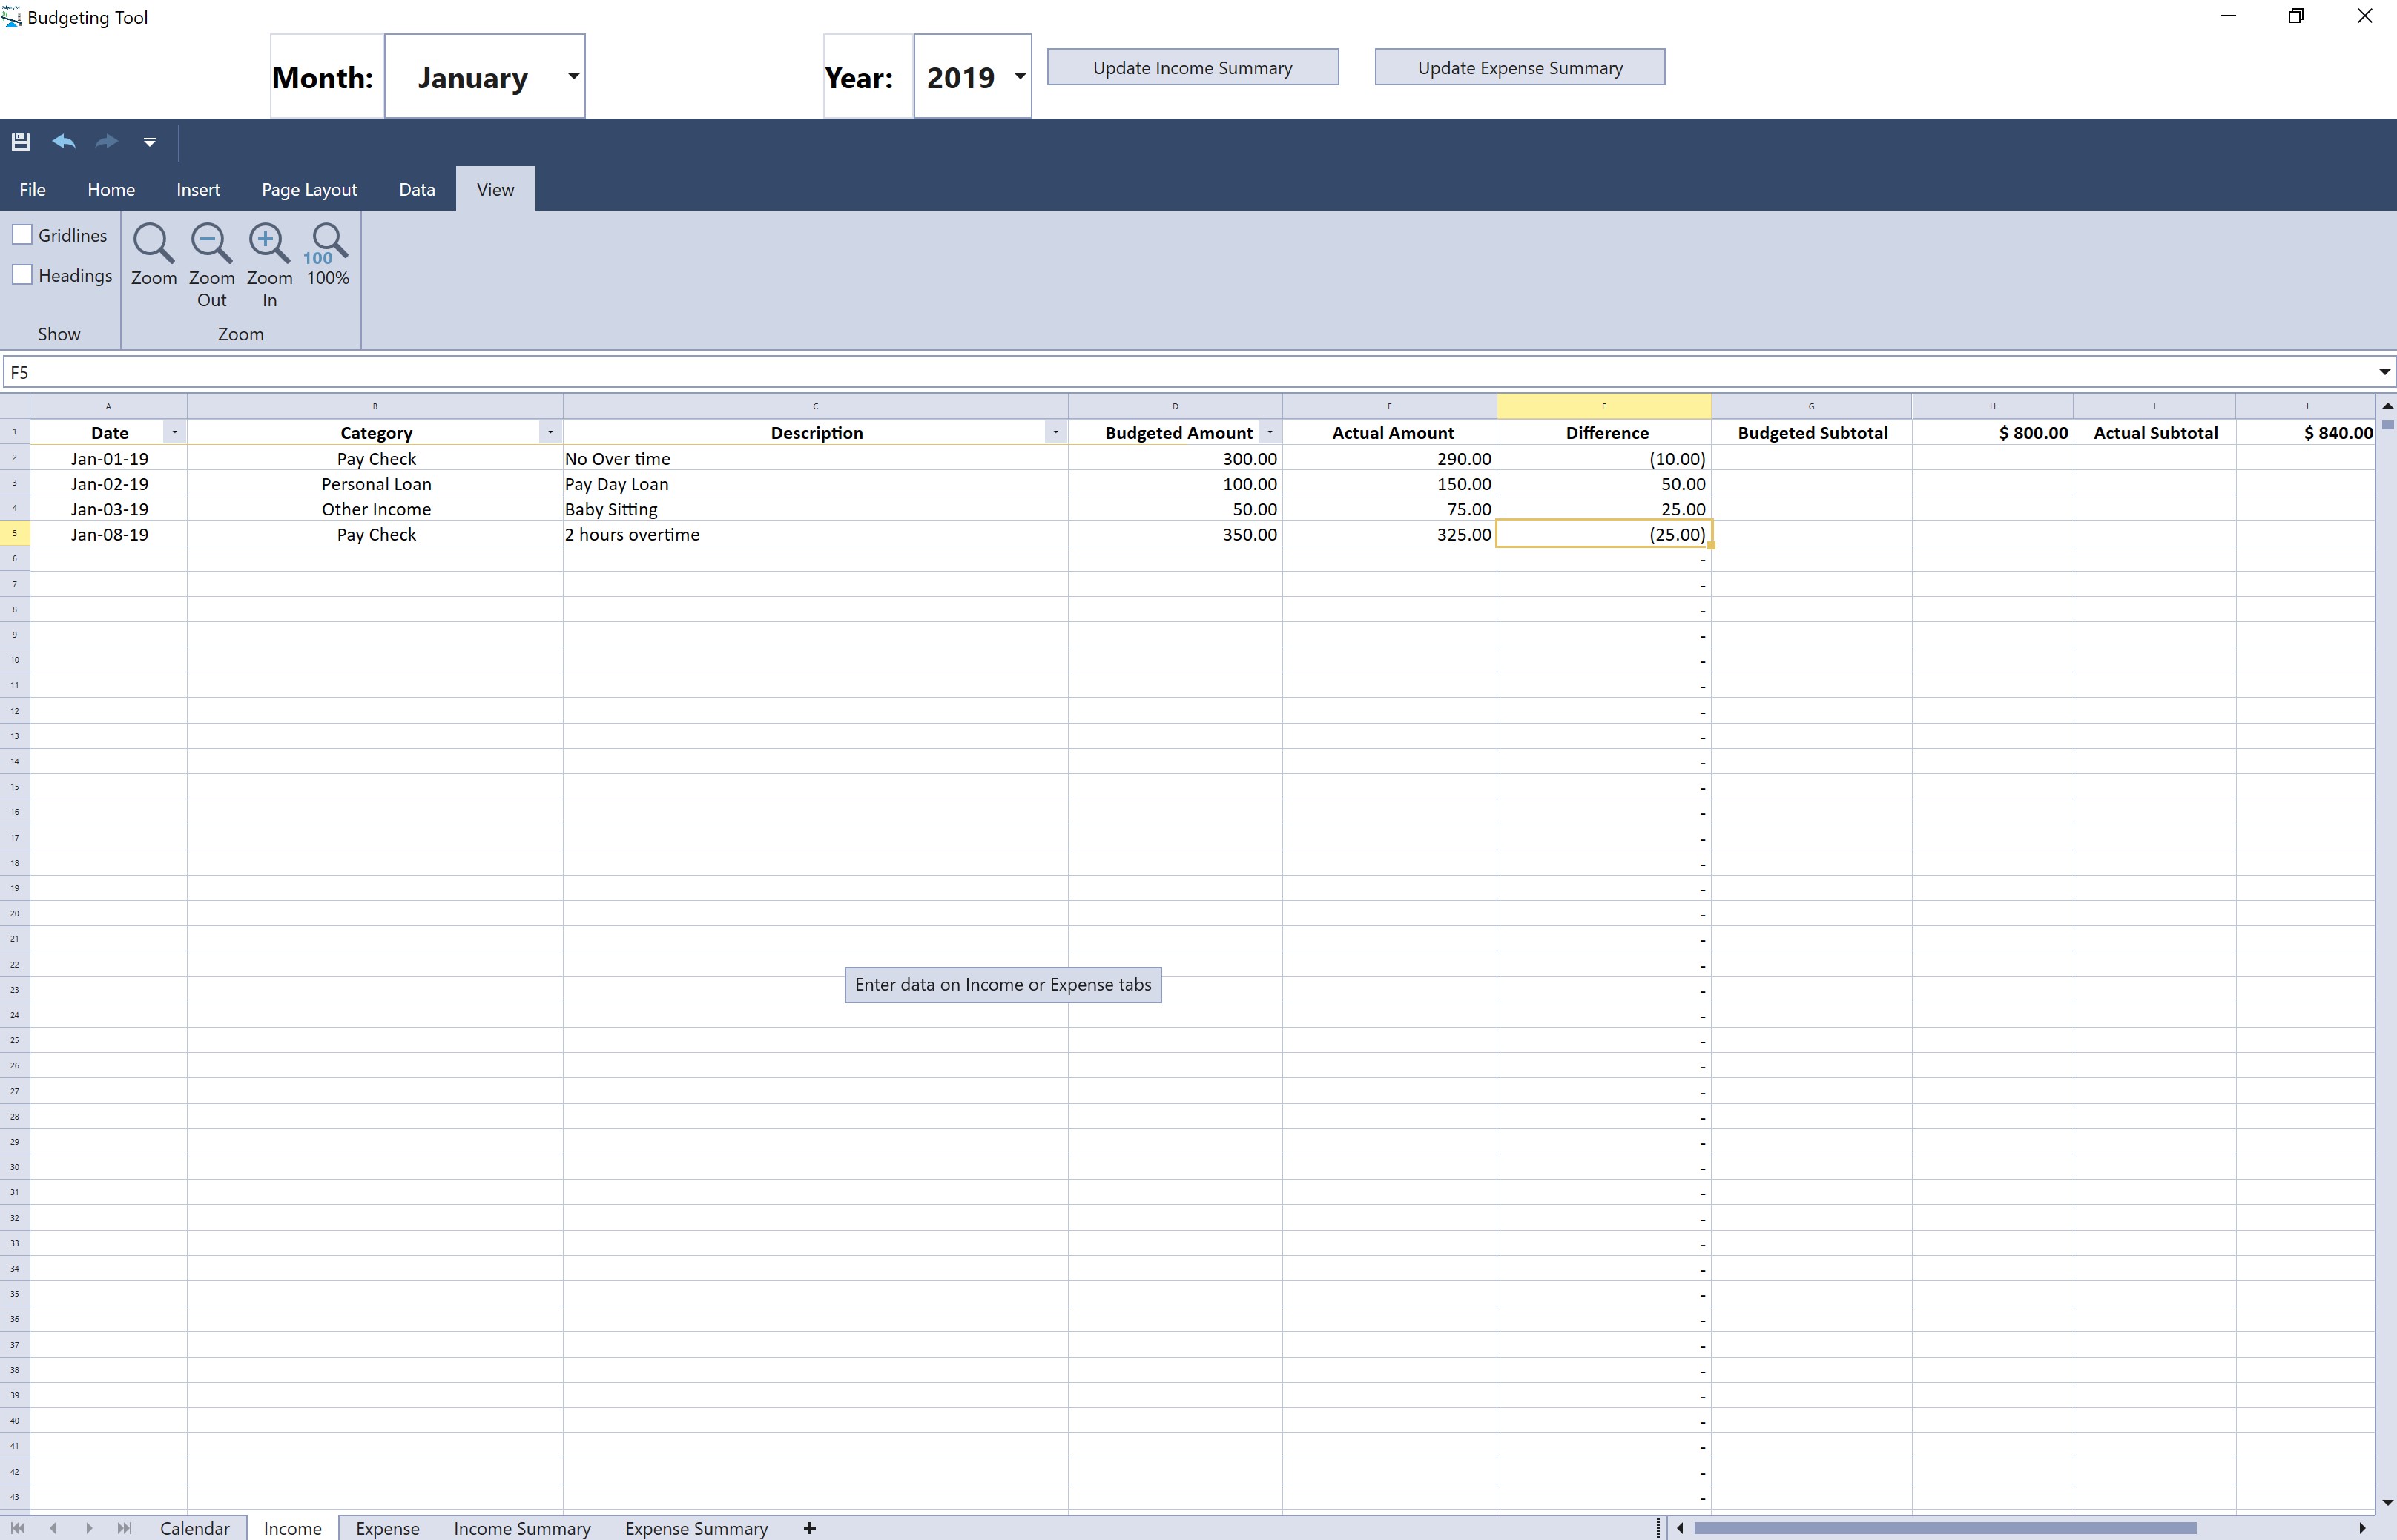Go to first sheet tab navigation arrow
2397x1540 pixels.
18,1528
